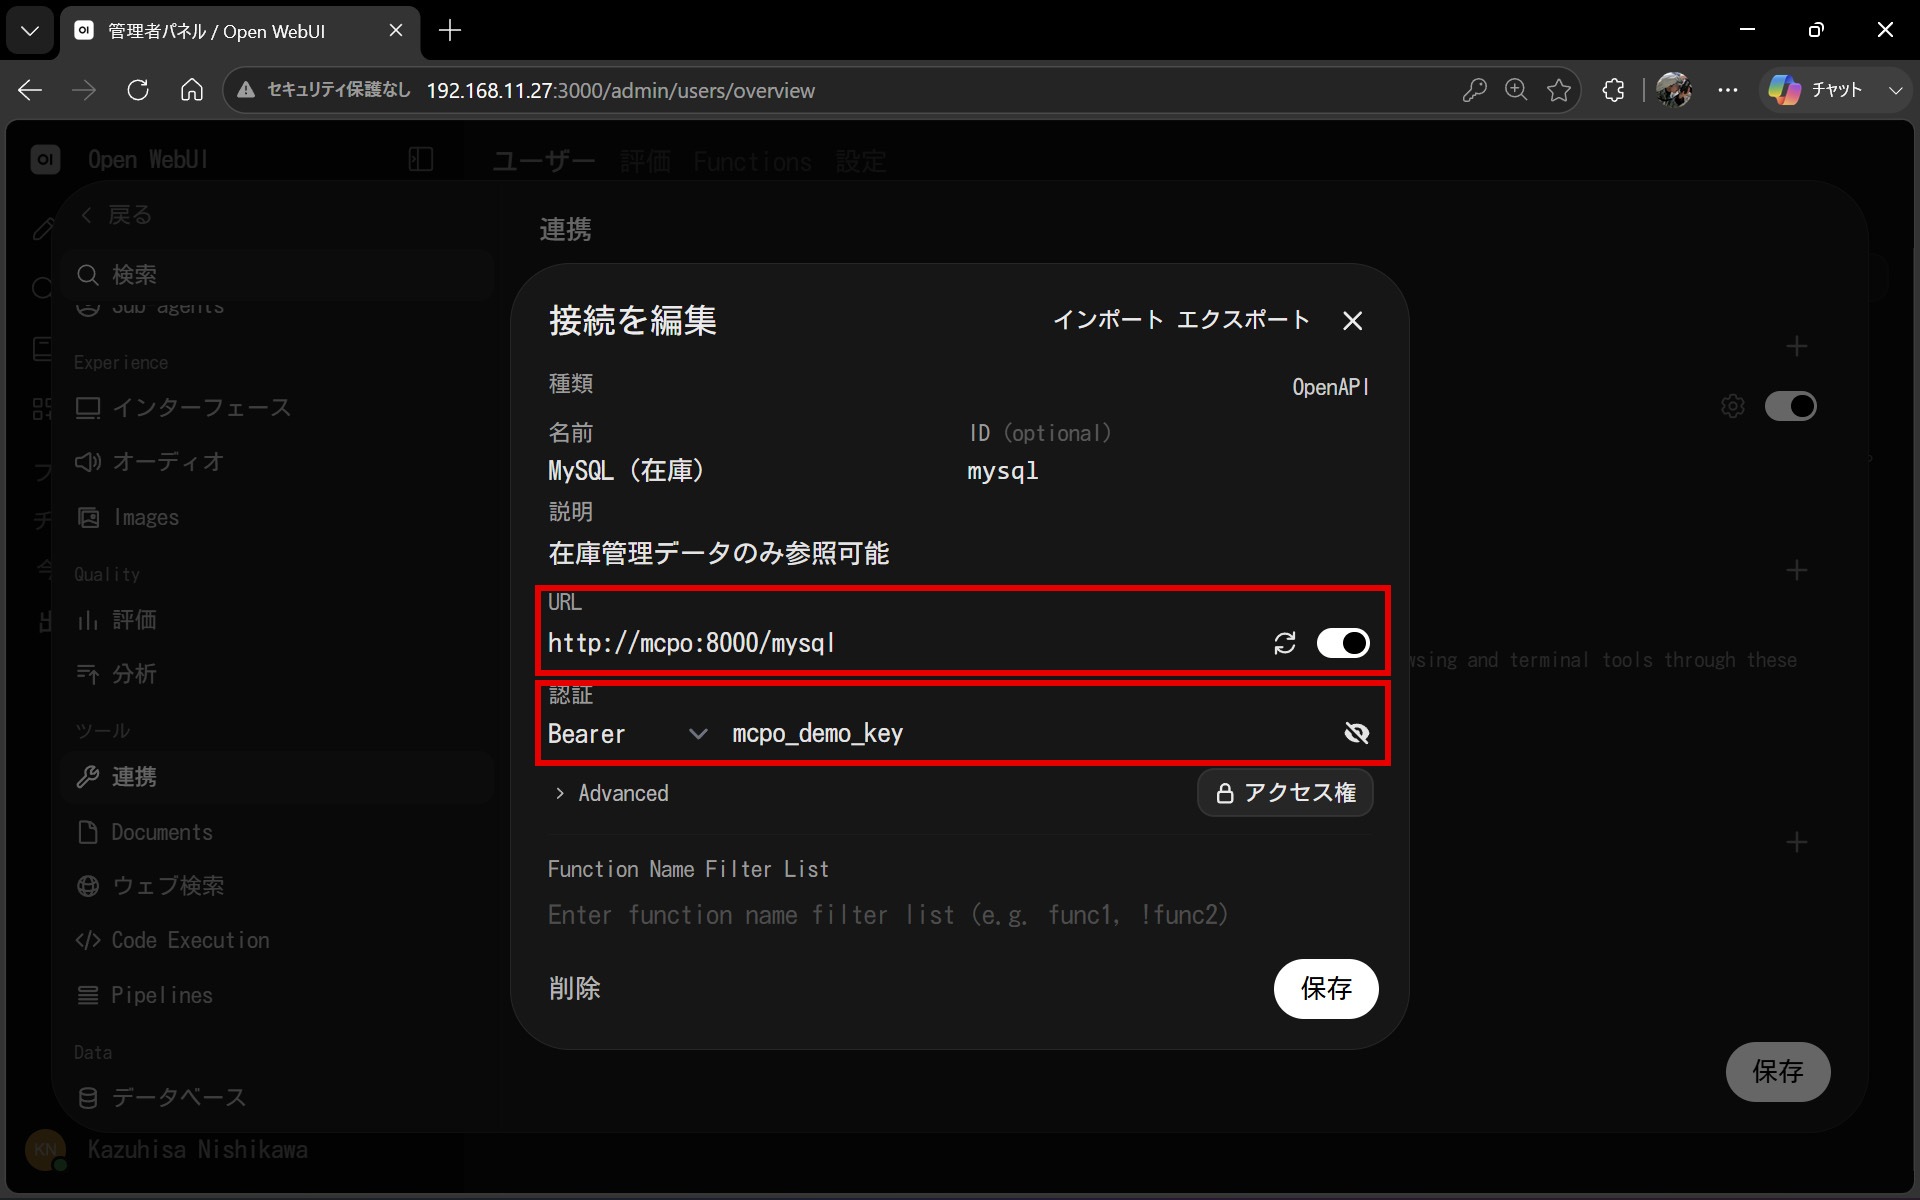The height and width of the screenshot is (1200, 1920).
Task: Open browser extensions puzzle icon
Action: 1613,90
